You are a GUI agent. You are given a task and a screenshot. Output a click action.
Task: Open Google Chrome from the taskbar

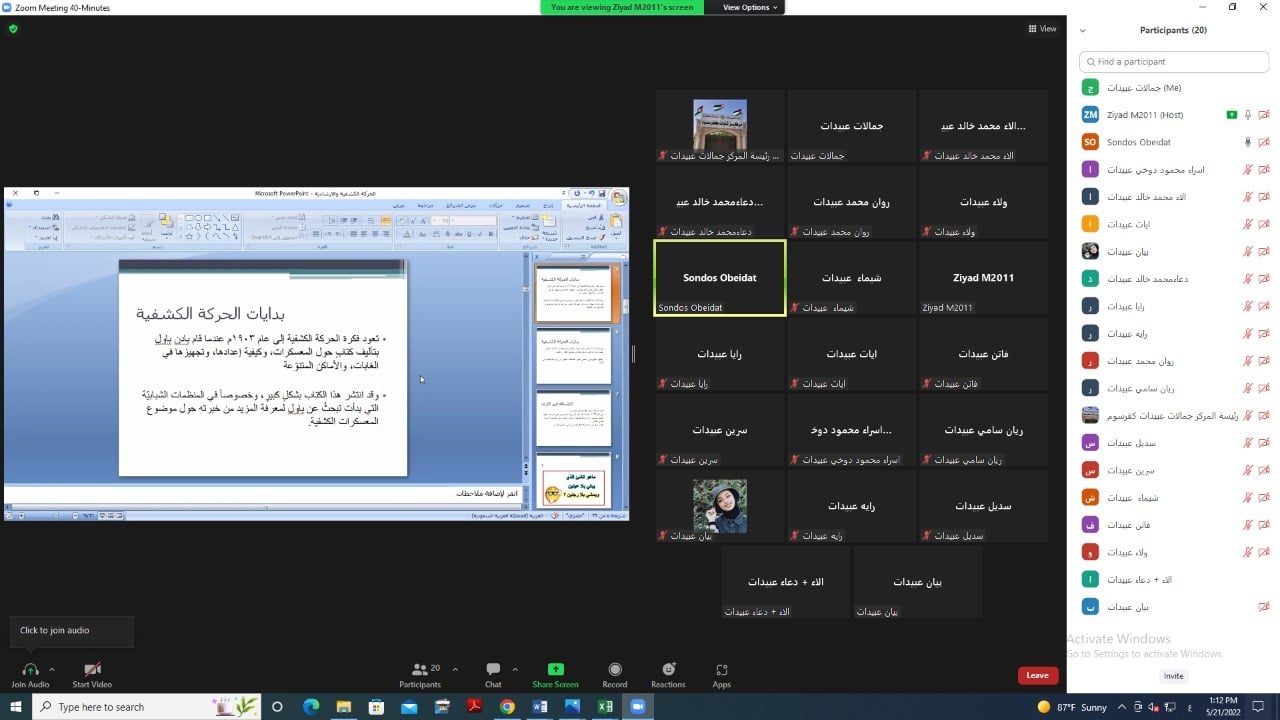pos(507,707)
